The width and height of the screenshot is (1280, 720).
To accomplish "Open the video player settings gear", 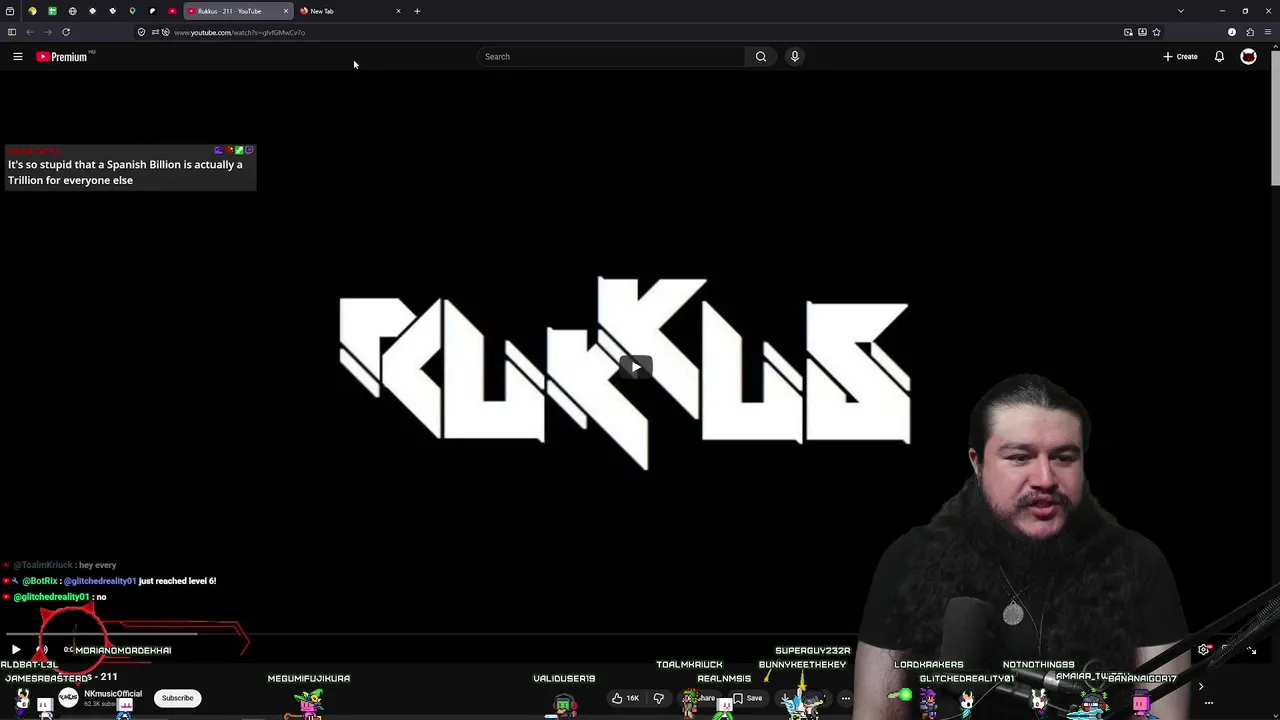I will coord(1203,650).
